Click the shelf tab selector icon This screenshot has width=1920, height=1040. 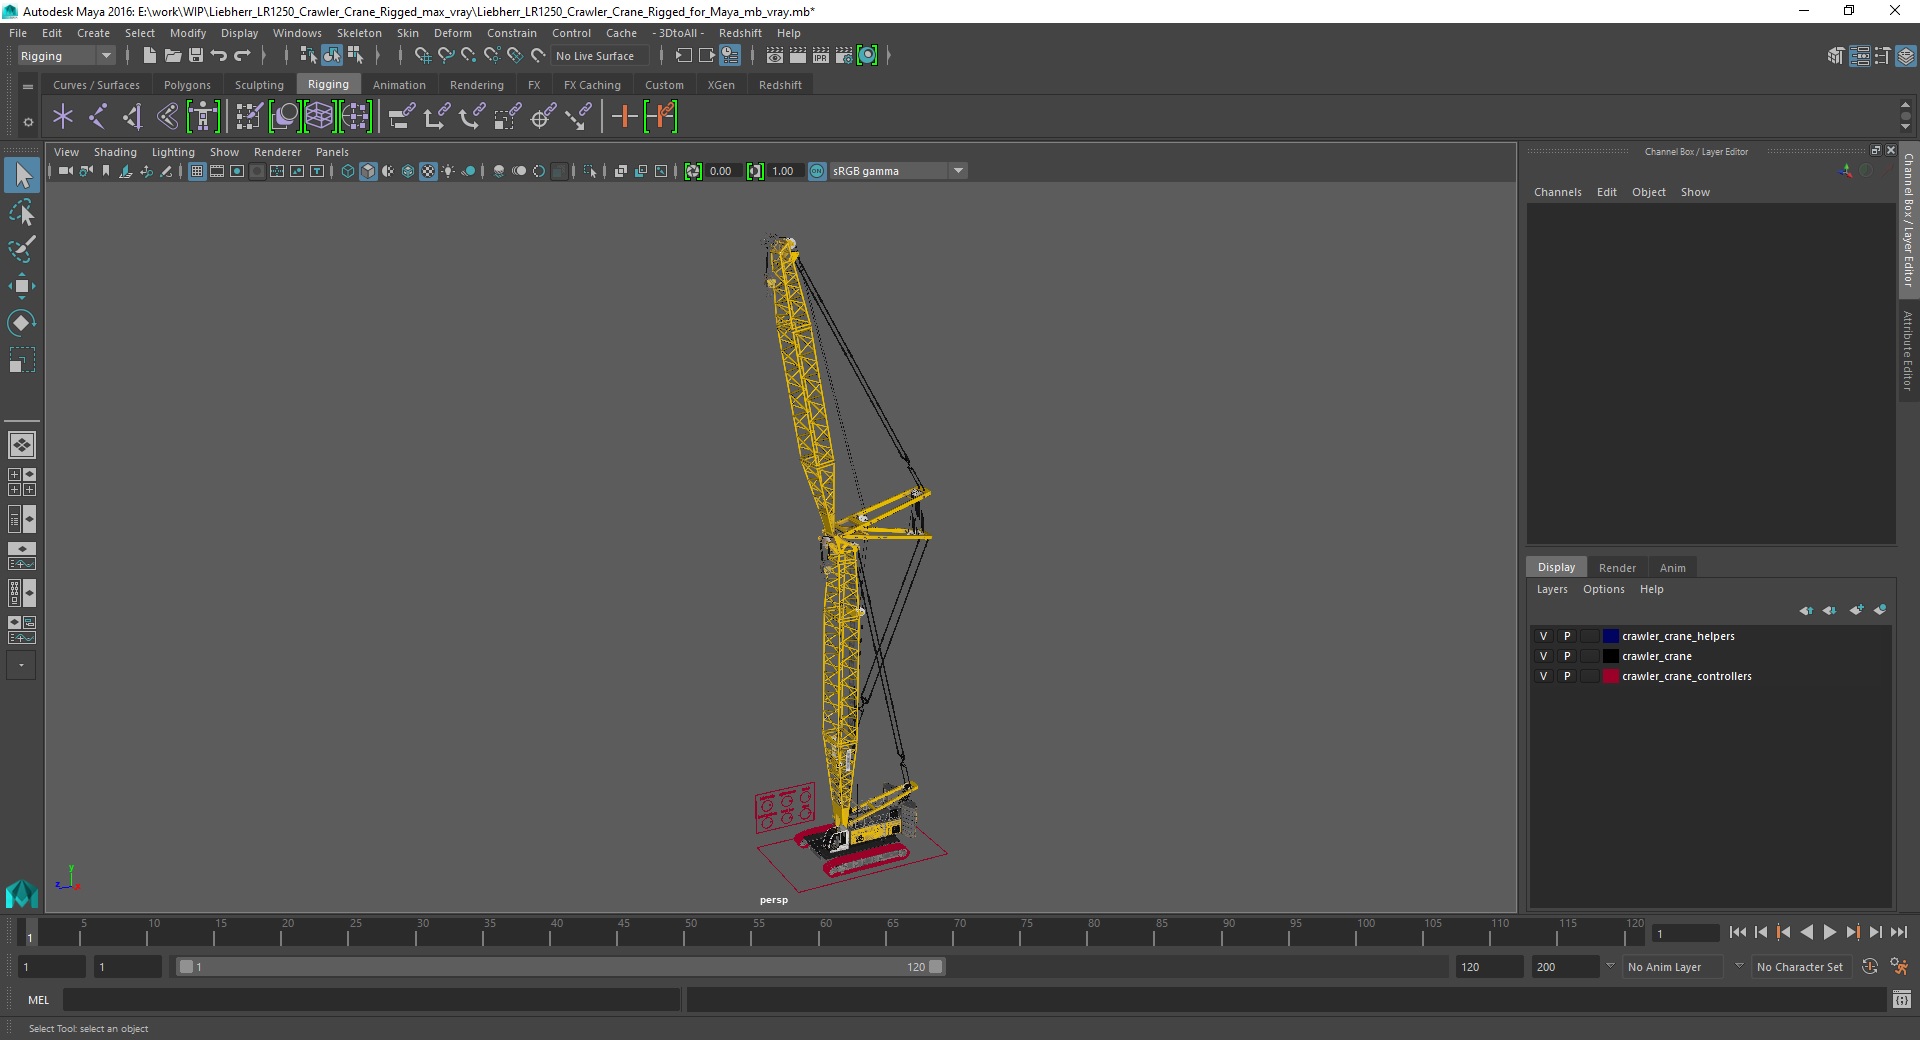(x=28, y=86)
